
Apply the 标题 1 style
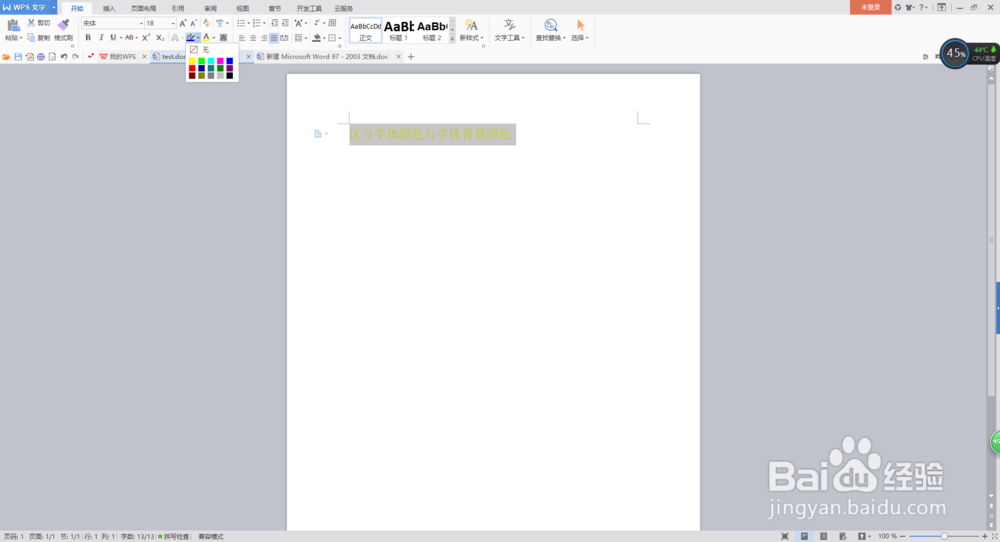point(399,31)
